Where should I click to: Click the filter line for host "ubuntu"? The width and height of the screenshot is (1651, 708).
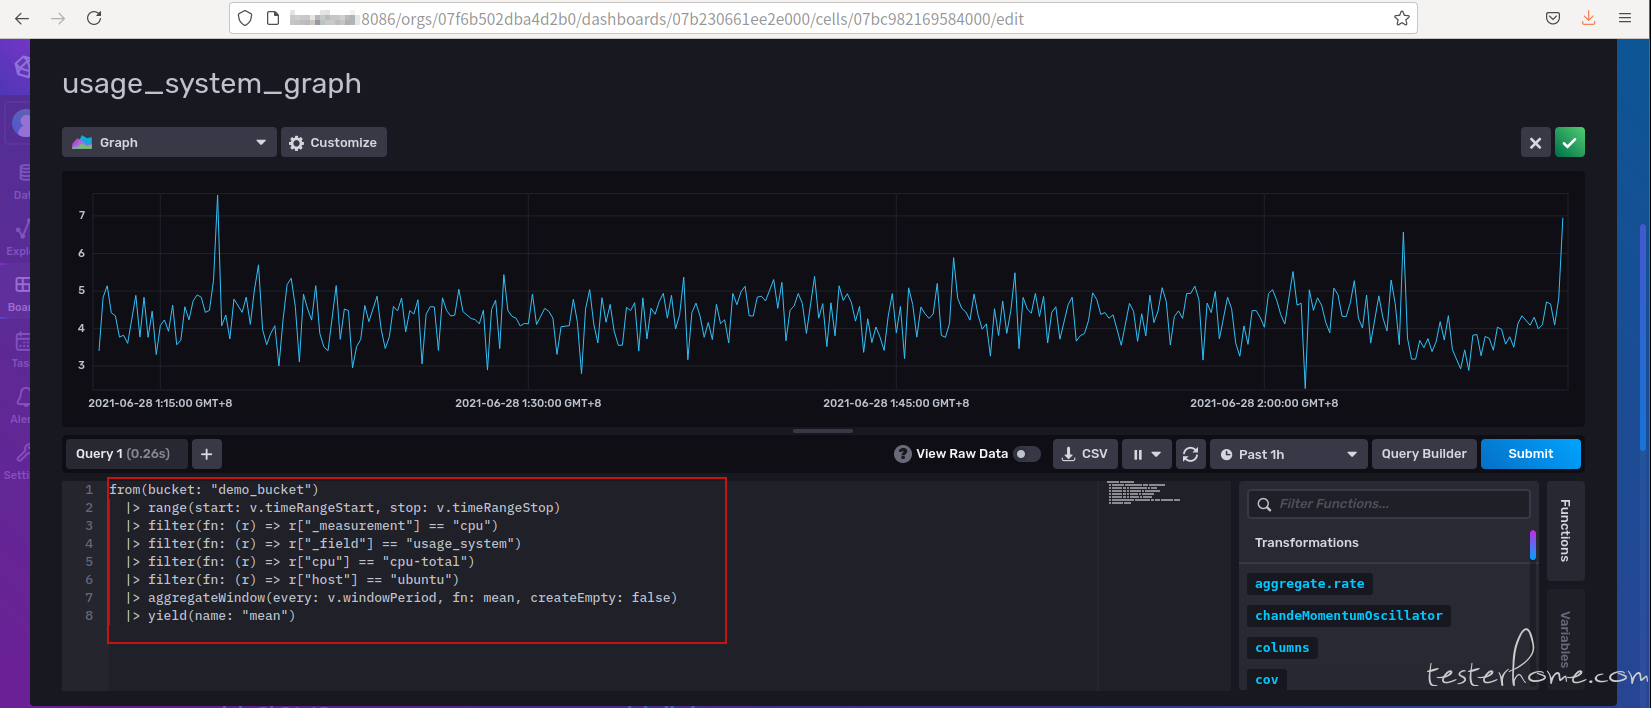point(292,580)
